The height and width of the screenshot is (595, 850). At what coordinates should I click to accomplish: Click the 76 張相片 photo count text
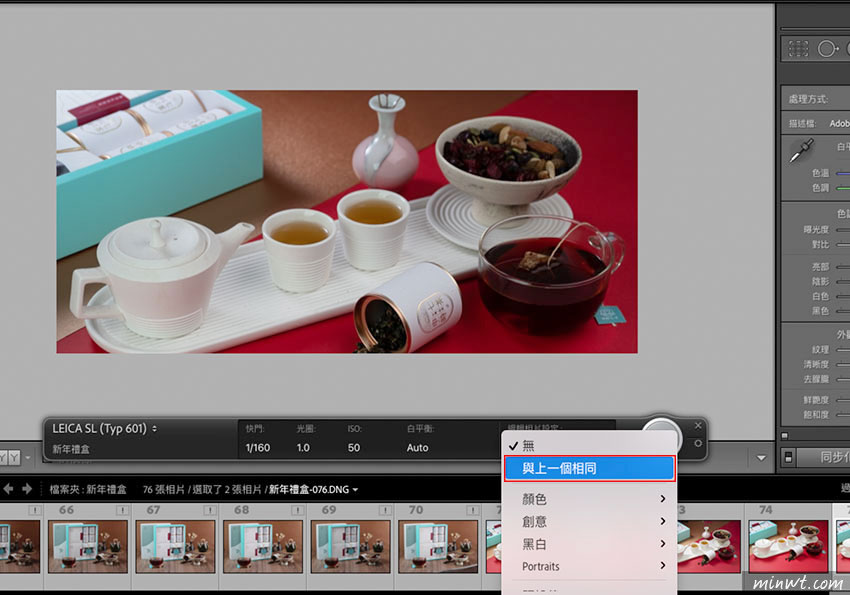tap(163, 489)
